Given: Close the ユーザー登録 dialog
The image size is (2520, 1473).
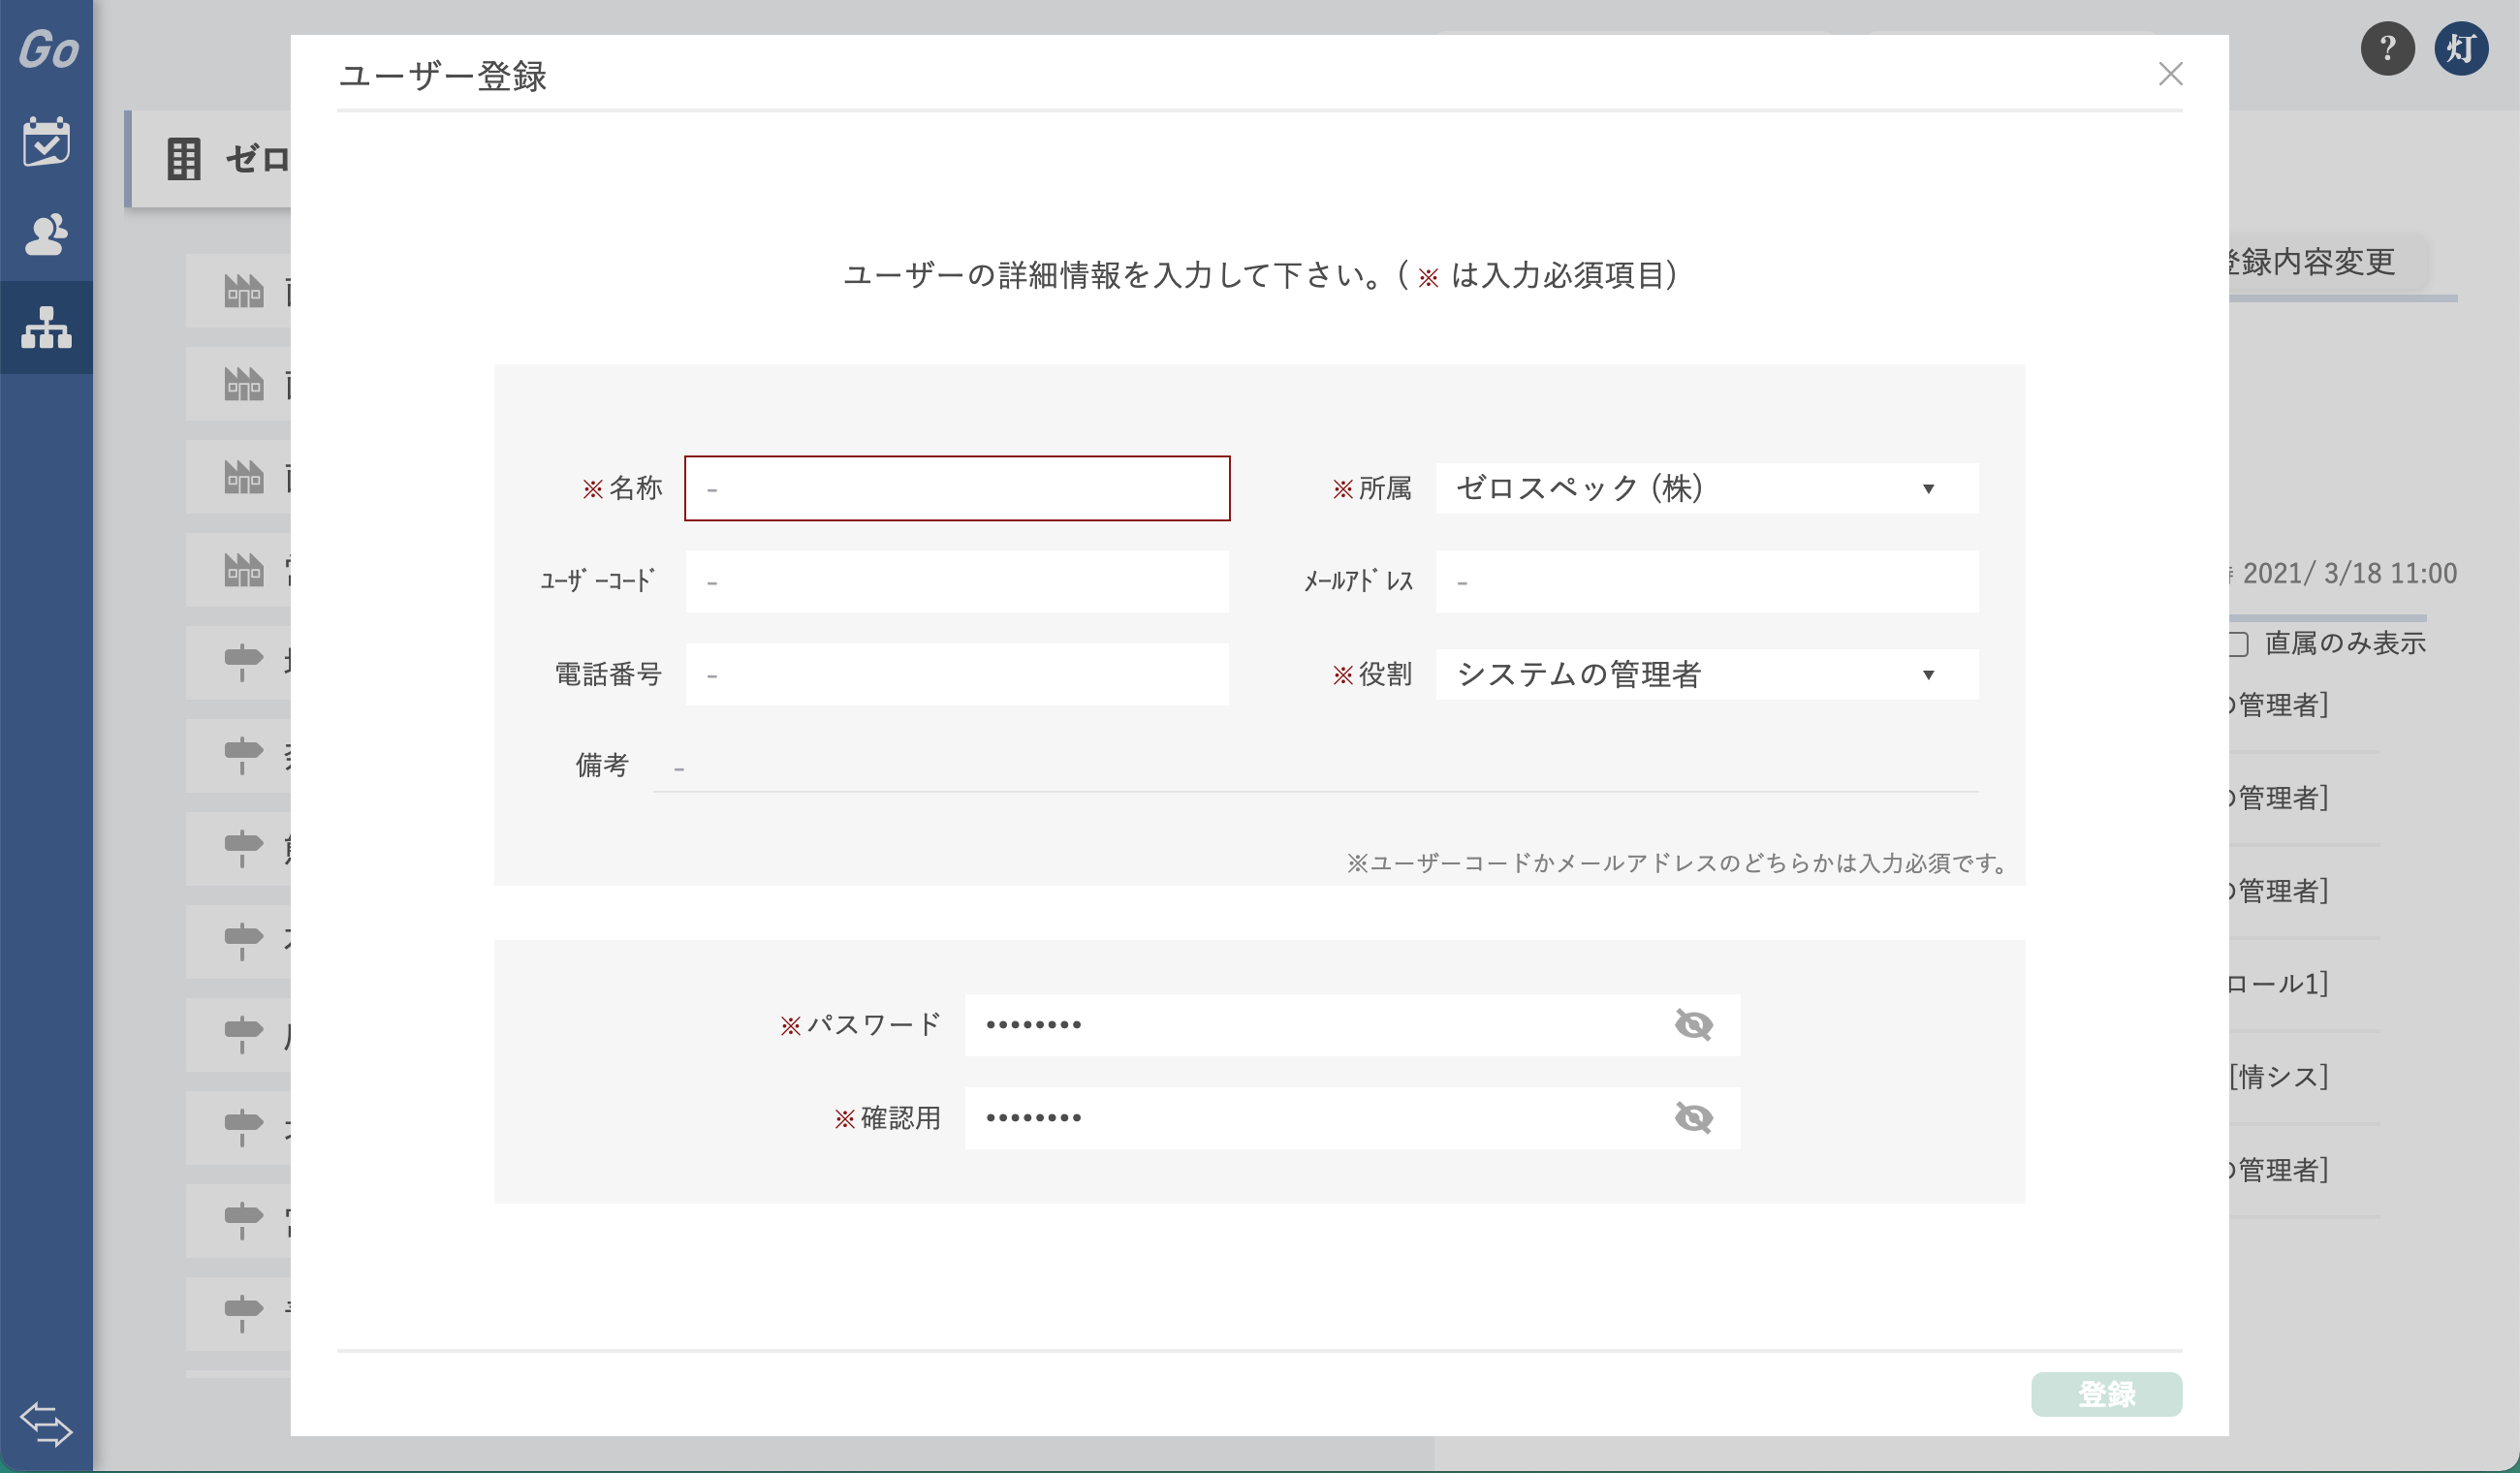Looking at the screenshot, I should click(x=2169, y=74).
